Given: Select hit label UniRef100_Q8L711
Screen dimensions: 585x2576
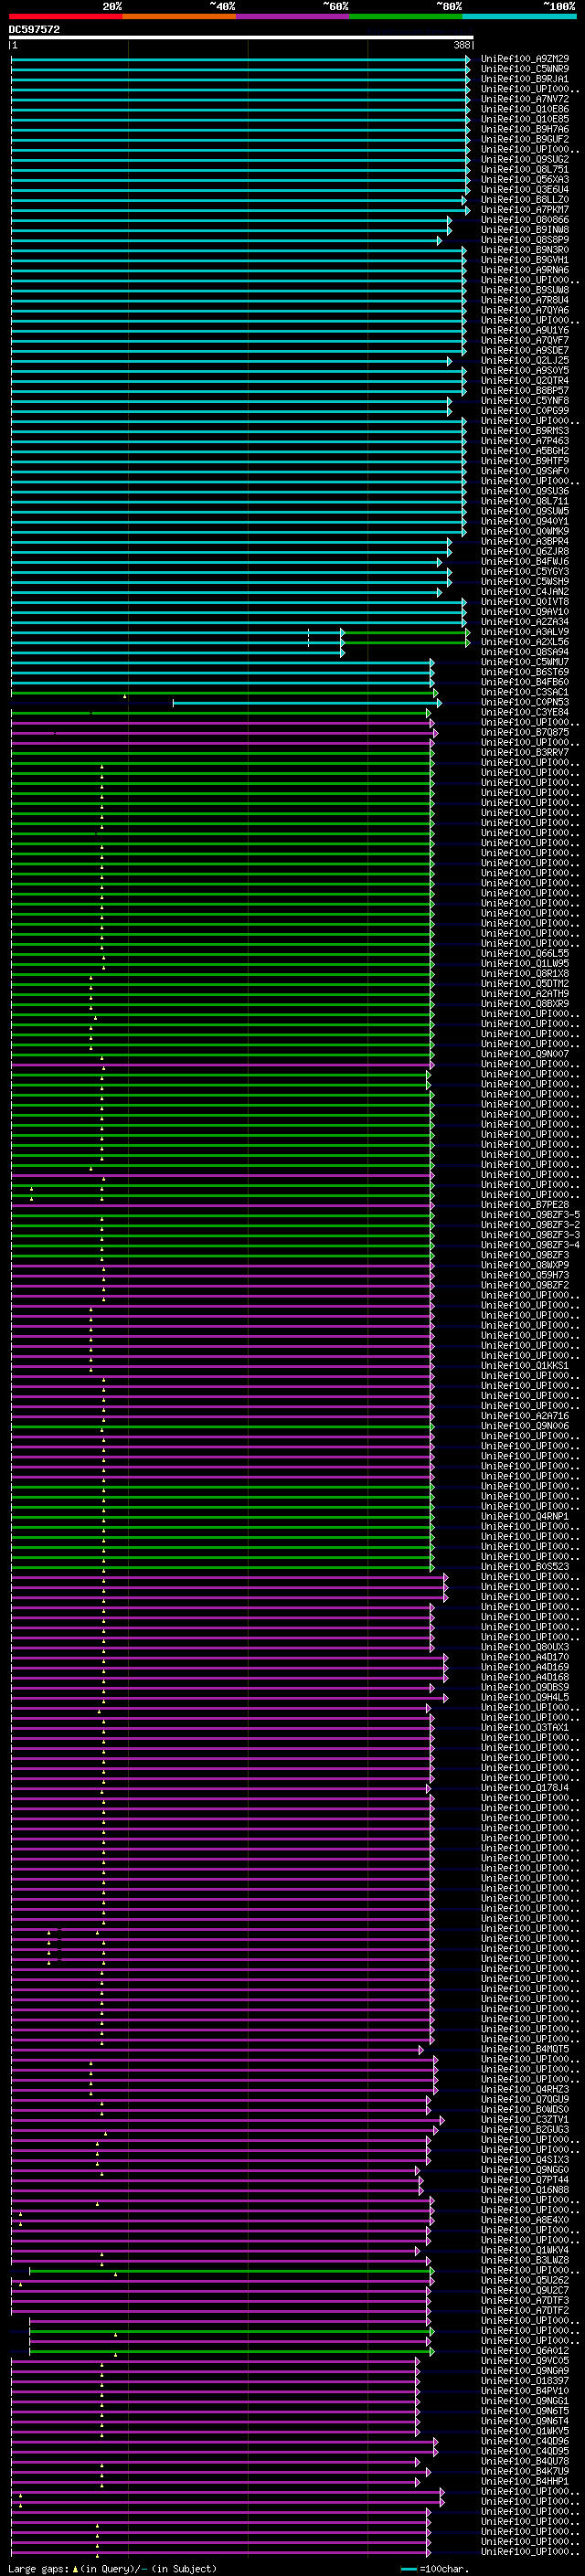Looking at the screenshot, I should pyautogui.click(x=525, y=501).
